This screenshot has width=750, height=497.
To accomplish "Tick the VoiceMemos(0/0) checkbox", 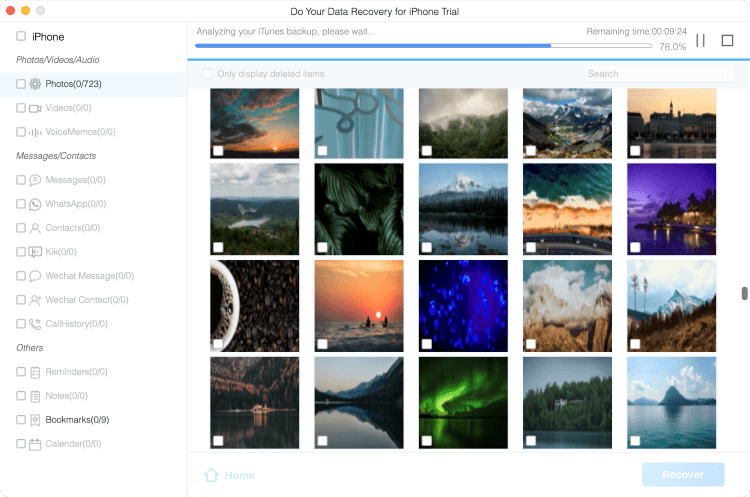I will point(21,132).
